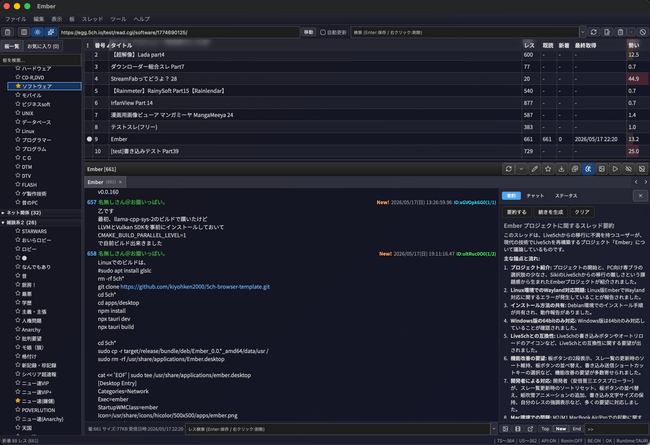Open the スレッド menu
Screen dimensions: 650x445
point(92,19)
